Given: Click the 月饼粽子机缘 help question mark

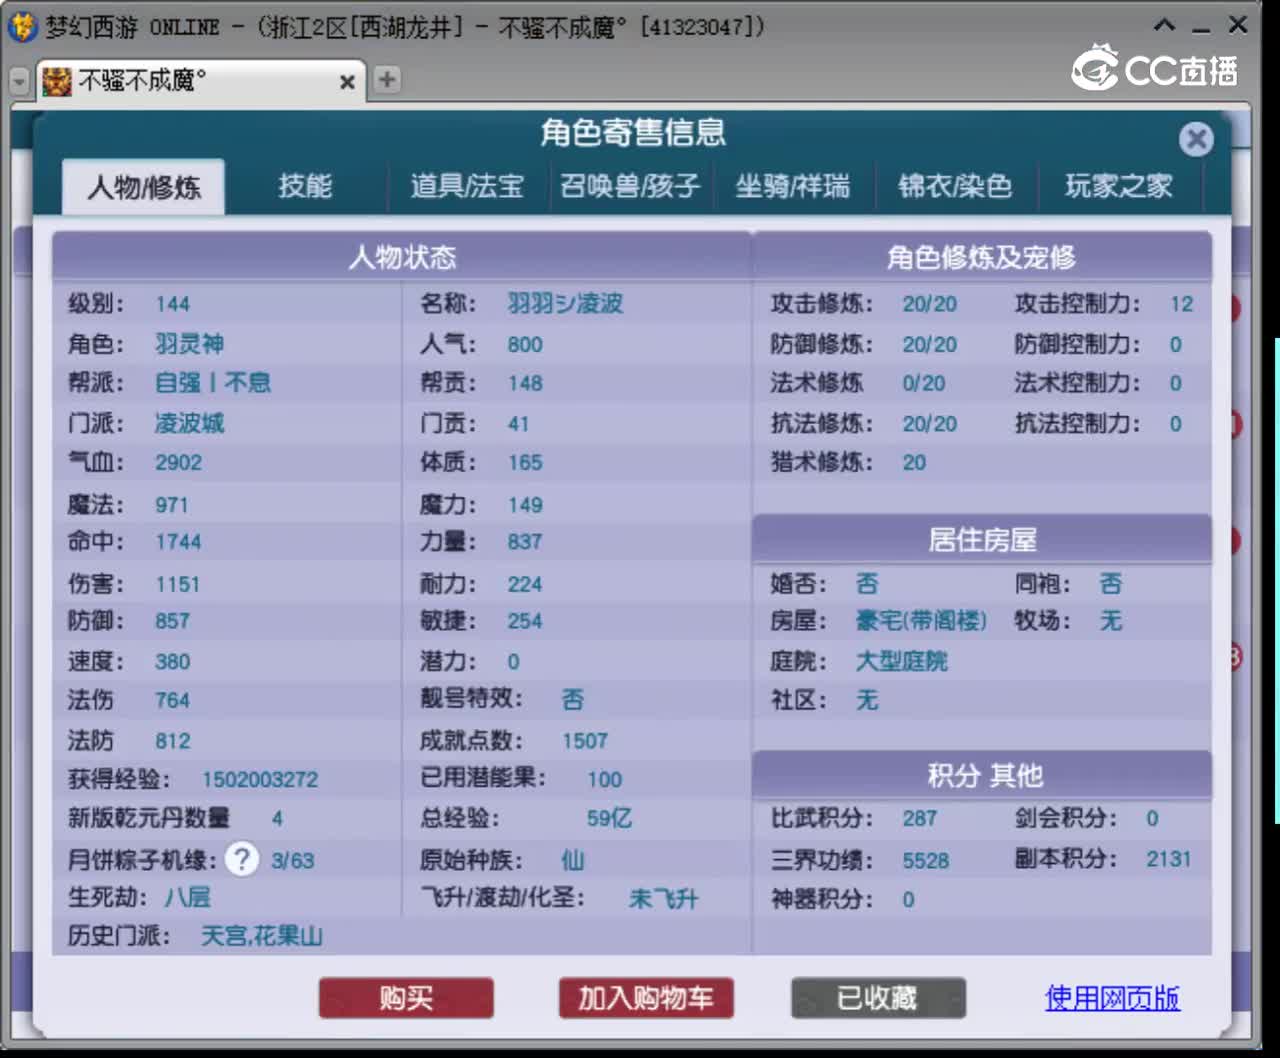Looking at the screenshot, I should pos(242,859).
